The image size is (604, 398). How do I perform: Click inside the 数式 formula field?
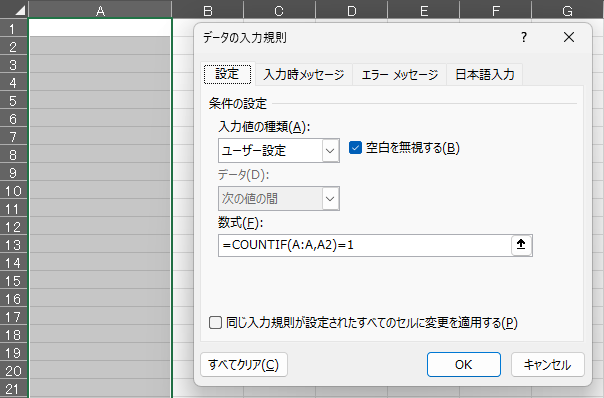(365, 245)
